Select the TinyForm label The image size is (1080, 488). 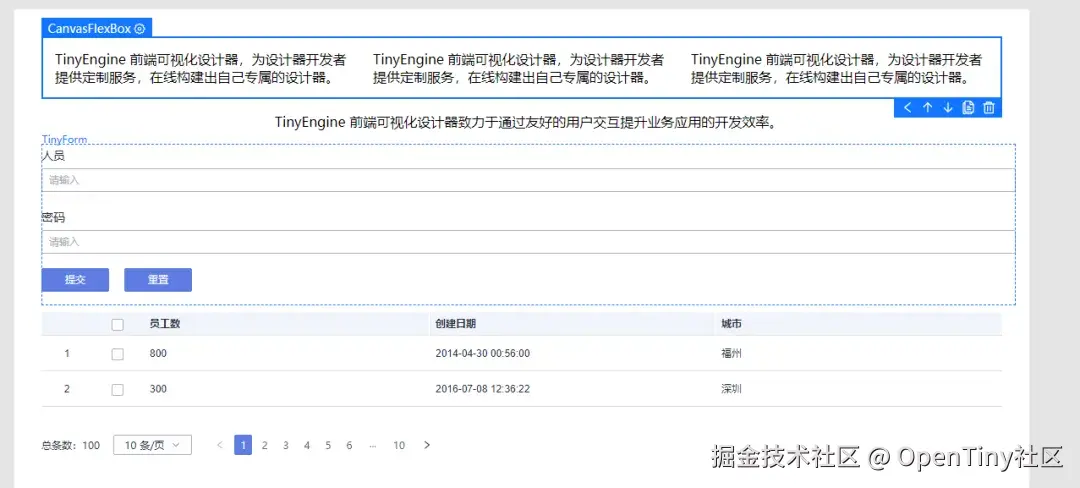click(x=65, y=140)
